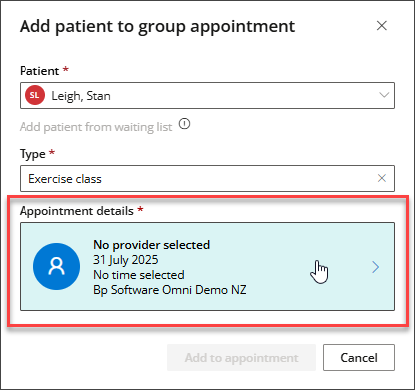Image resolution: width=415 pixels, height=390 pixels.
Task: Click the Add to appointment button
Action: pyautogui.click(x=241, y=358)
